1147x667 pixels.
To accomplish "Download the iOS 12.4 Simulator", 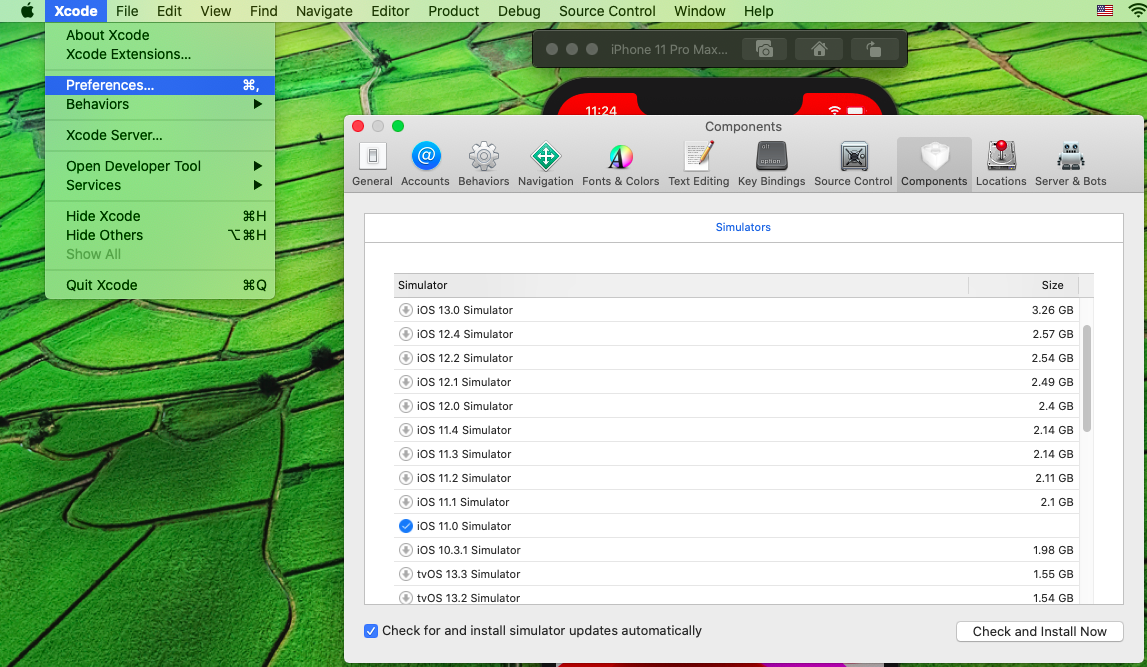I will tap(405, 334).
